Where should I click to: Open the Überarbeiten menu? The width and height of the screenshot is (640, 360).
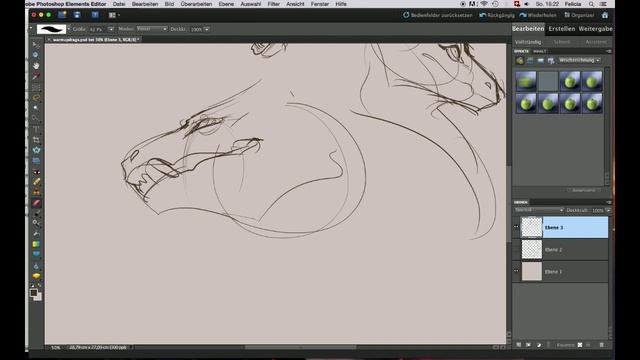196,4
